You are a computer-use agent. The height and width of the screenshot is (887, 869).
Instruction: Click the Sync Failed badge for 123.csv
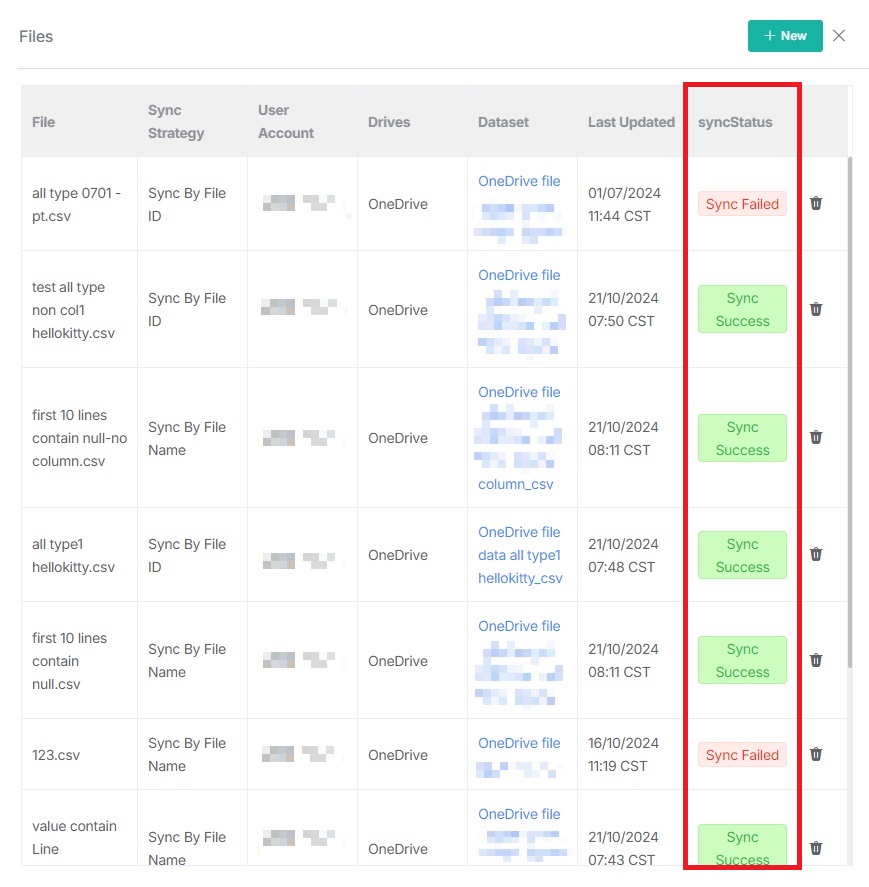coord(742,755)
